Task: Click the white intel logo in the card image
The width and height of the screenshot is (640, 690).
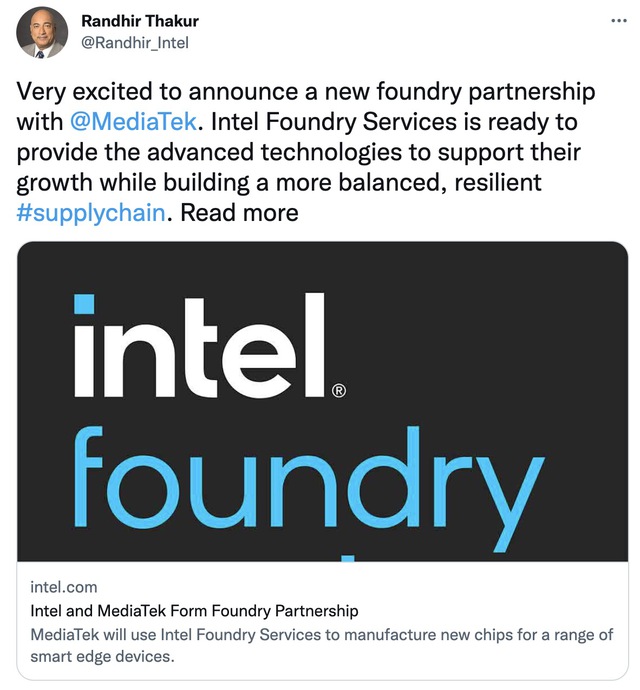Action: pos(210,345)
